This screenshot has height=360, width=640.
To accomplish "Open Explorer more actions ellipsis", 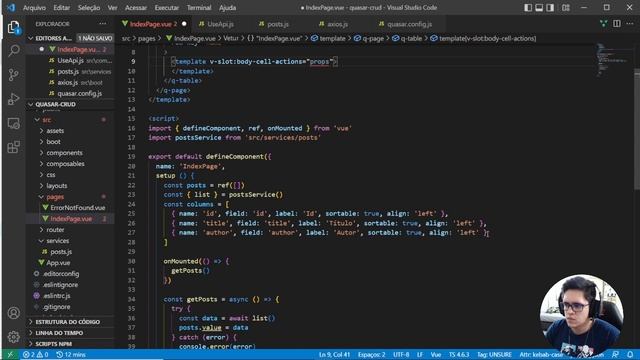I will (103, 24).
